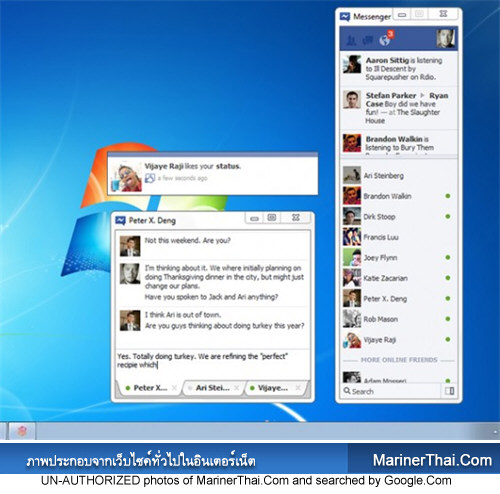Click Messenger logo in Peter X. Deng window

[x=120, y=220]
